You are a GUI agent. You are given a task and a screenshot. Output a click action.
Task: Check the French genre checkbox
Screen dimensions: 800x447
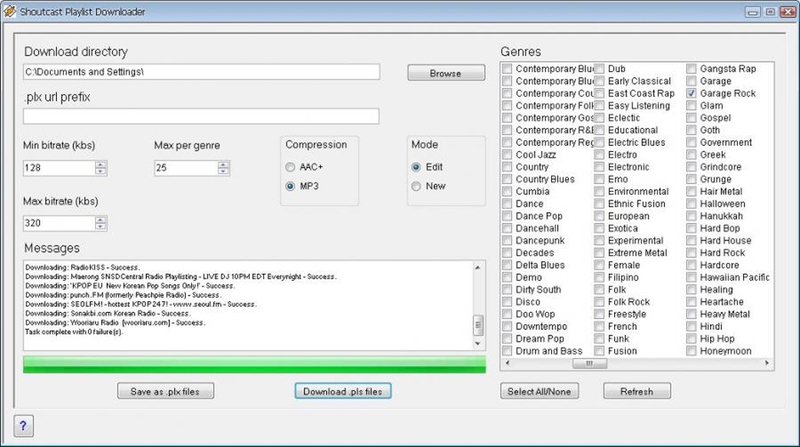[599, 327]
